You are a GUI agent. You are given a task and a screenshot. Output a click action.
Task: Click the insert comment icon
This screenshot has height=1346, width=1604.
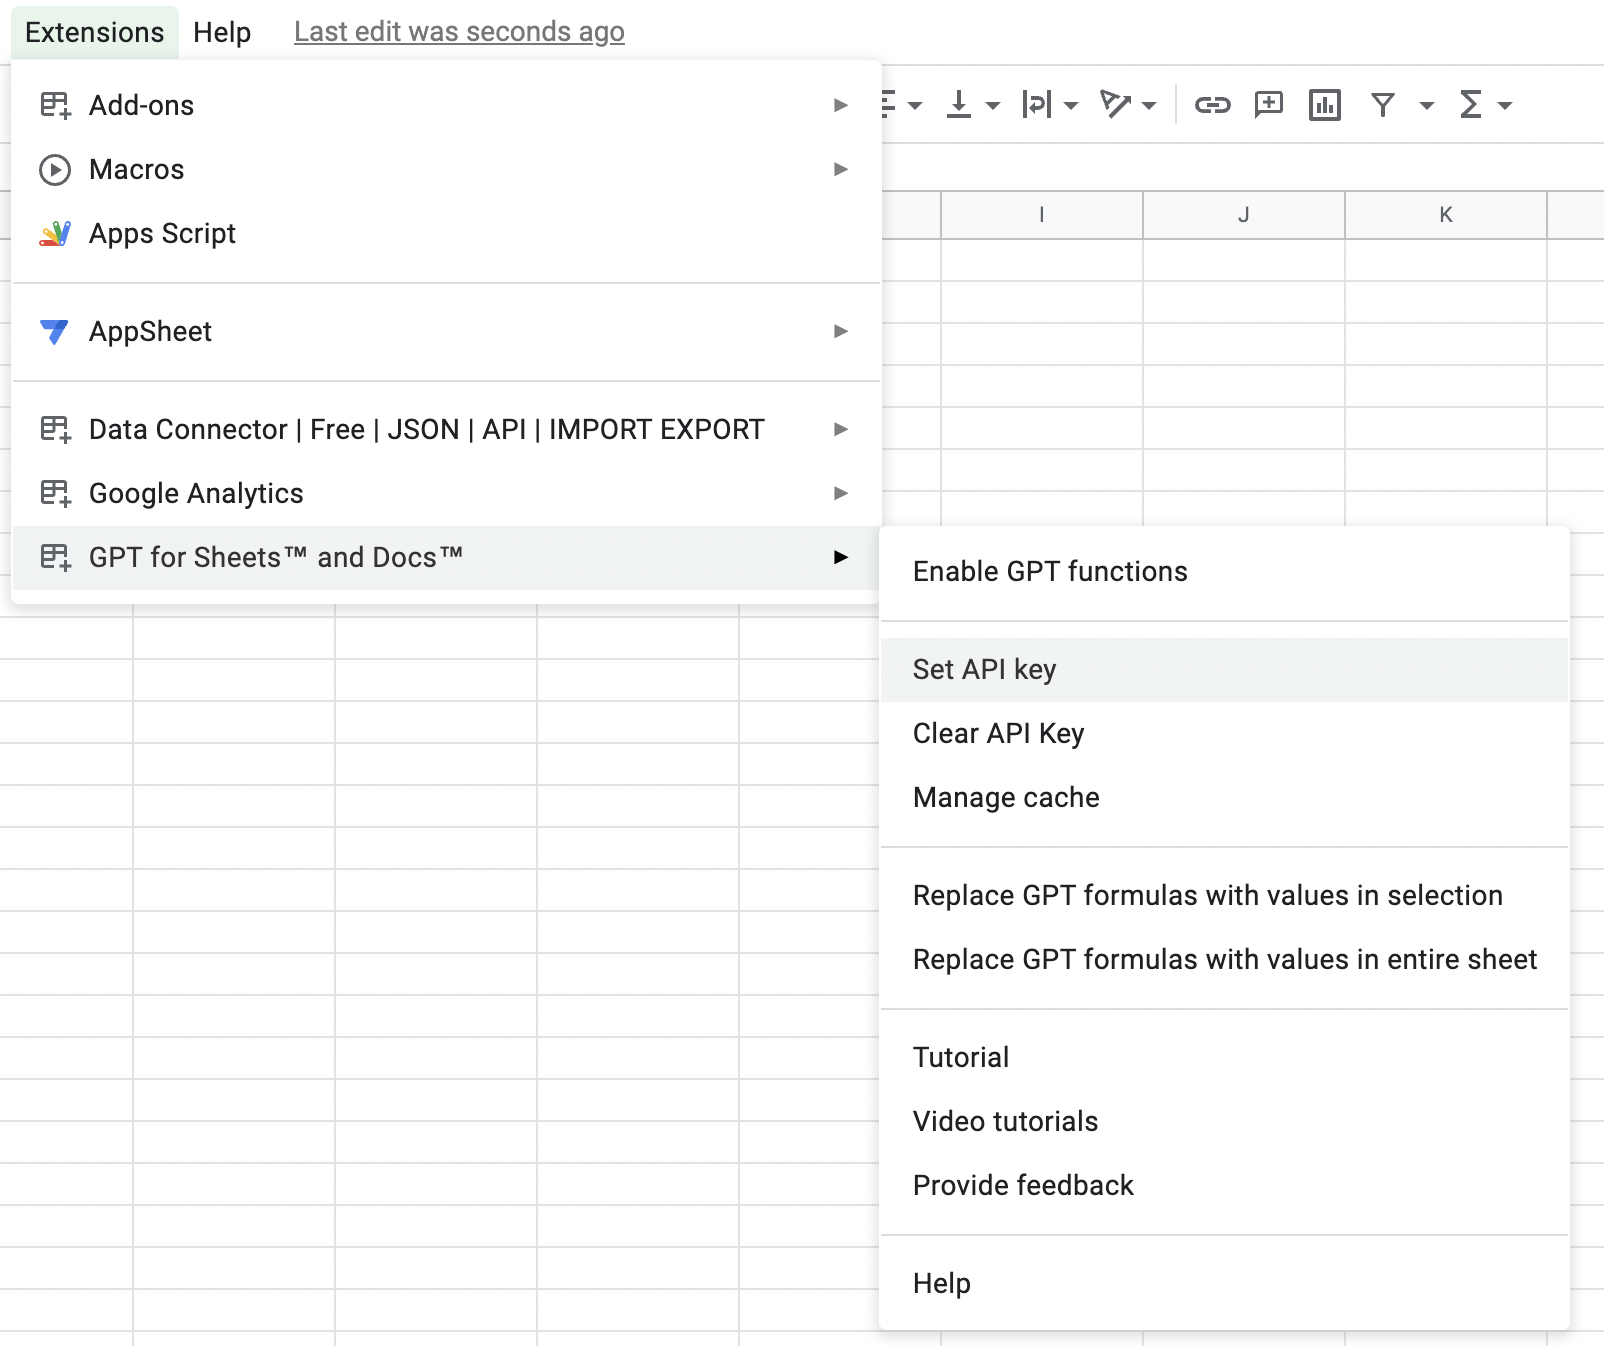(x=1269, y=104)
